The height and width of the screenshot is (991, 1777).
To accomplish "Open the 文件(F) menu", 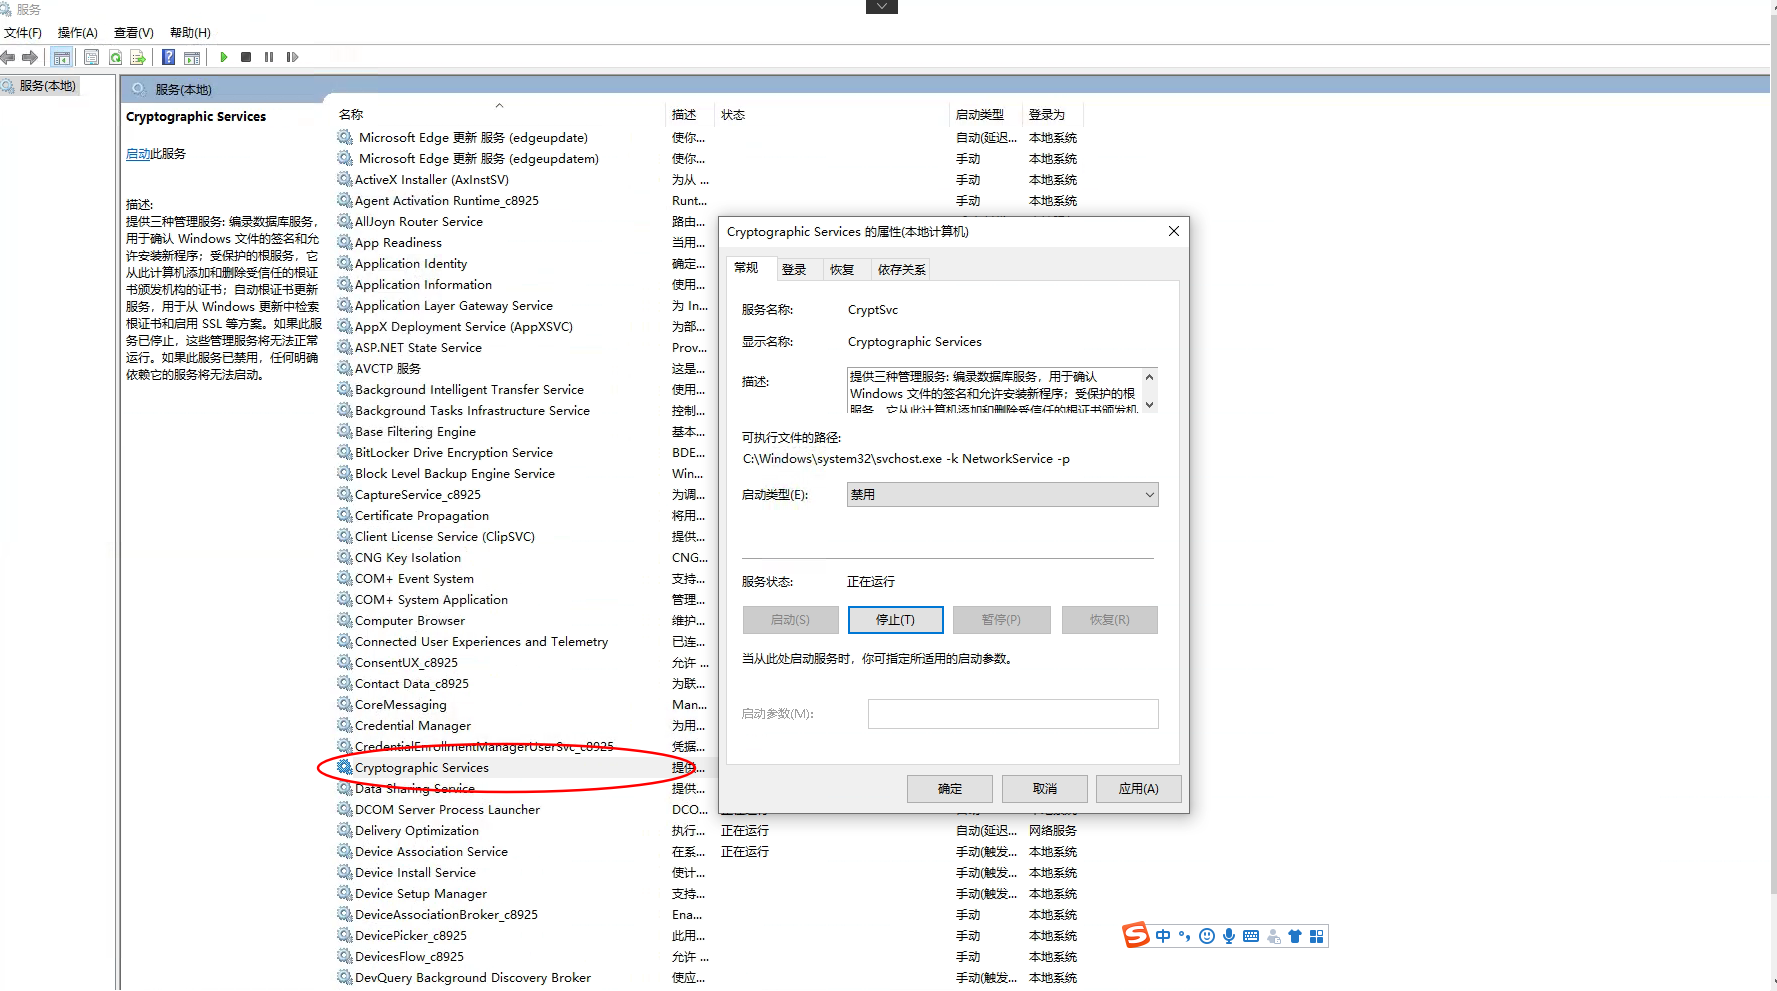I will [x=23, y=32].
